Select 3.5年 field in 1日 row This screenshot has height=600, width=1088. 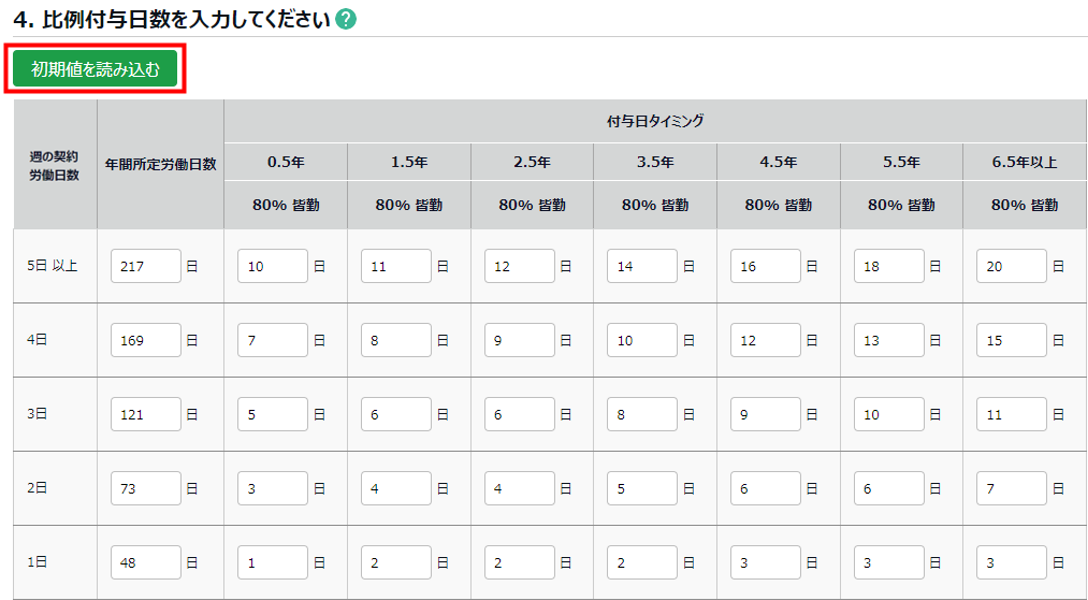click(x=643, y=563)
